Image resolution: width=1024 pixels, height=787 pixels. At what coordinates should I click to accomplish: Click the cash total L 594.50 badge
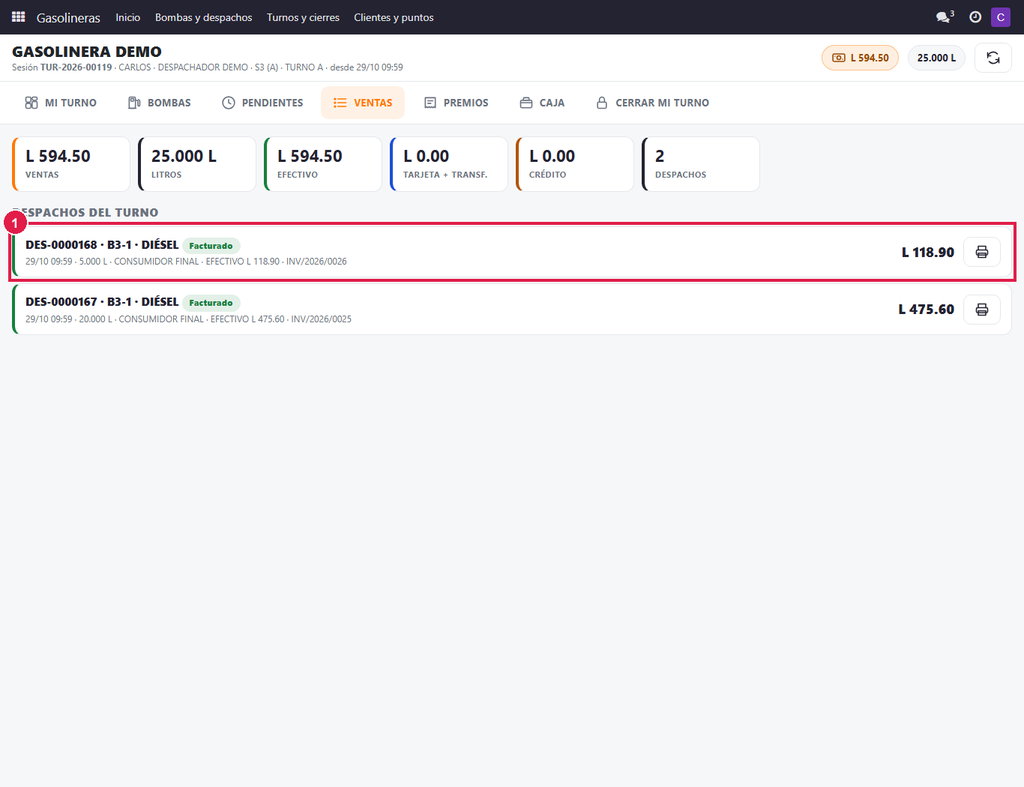[860, 58]
